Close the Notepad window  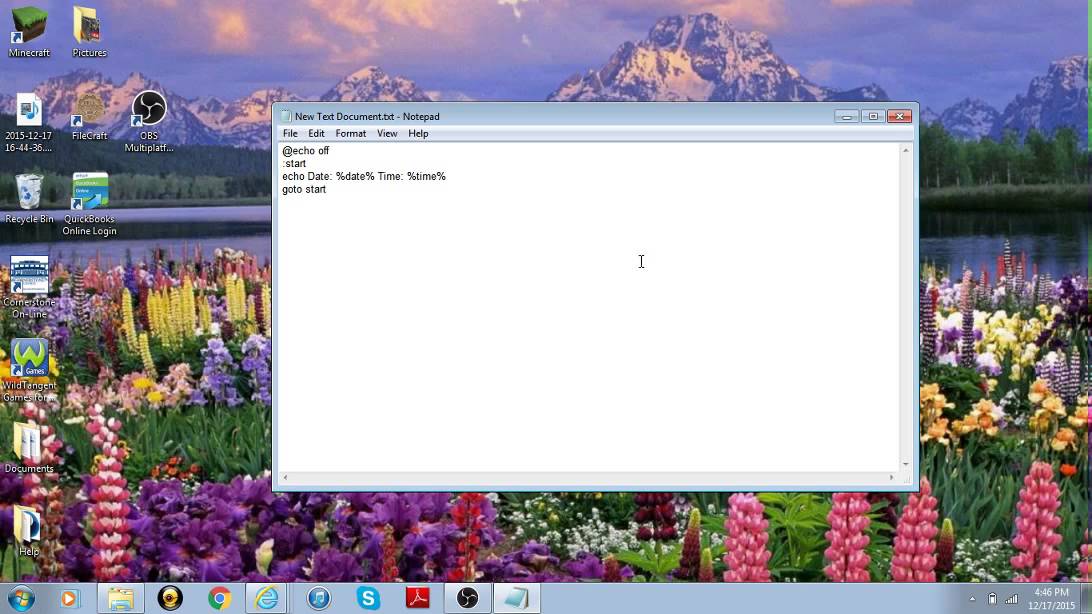point(899,116)
